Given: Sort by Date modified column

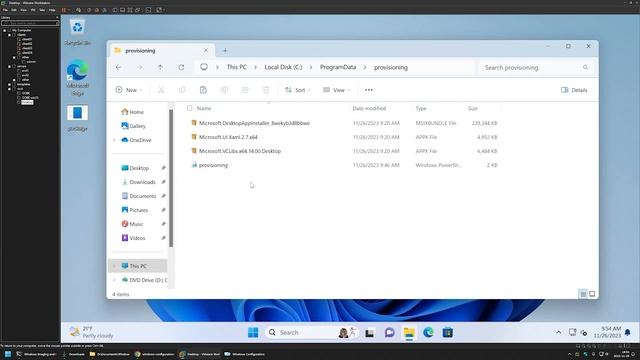Looking at the screenshot, I should pos(369,108).
